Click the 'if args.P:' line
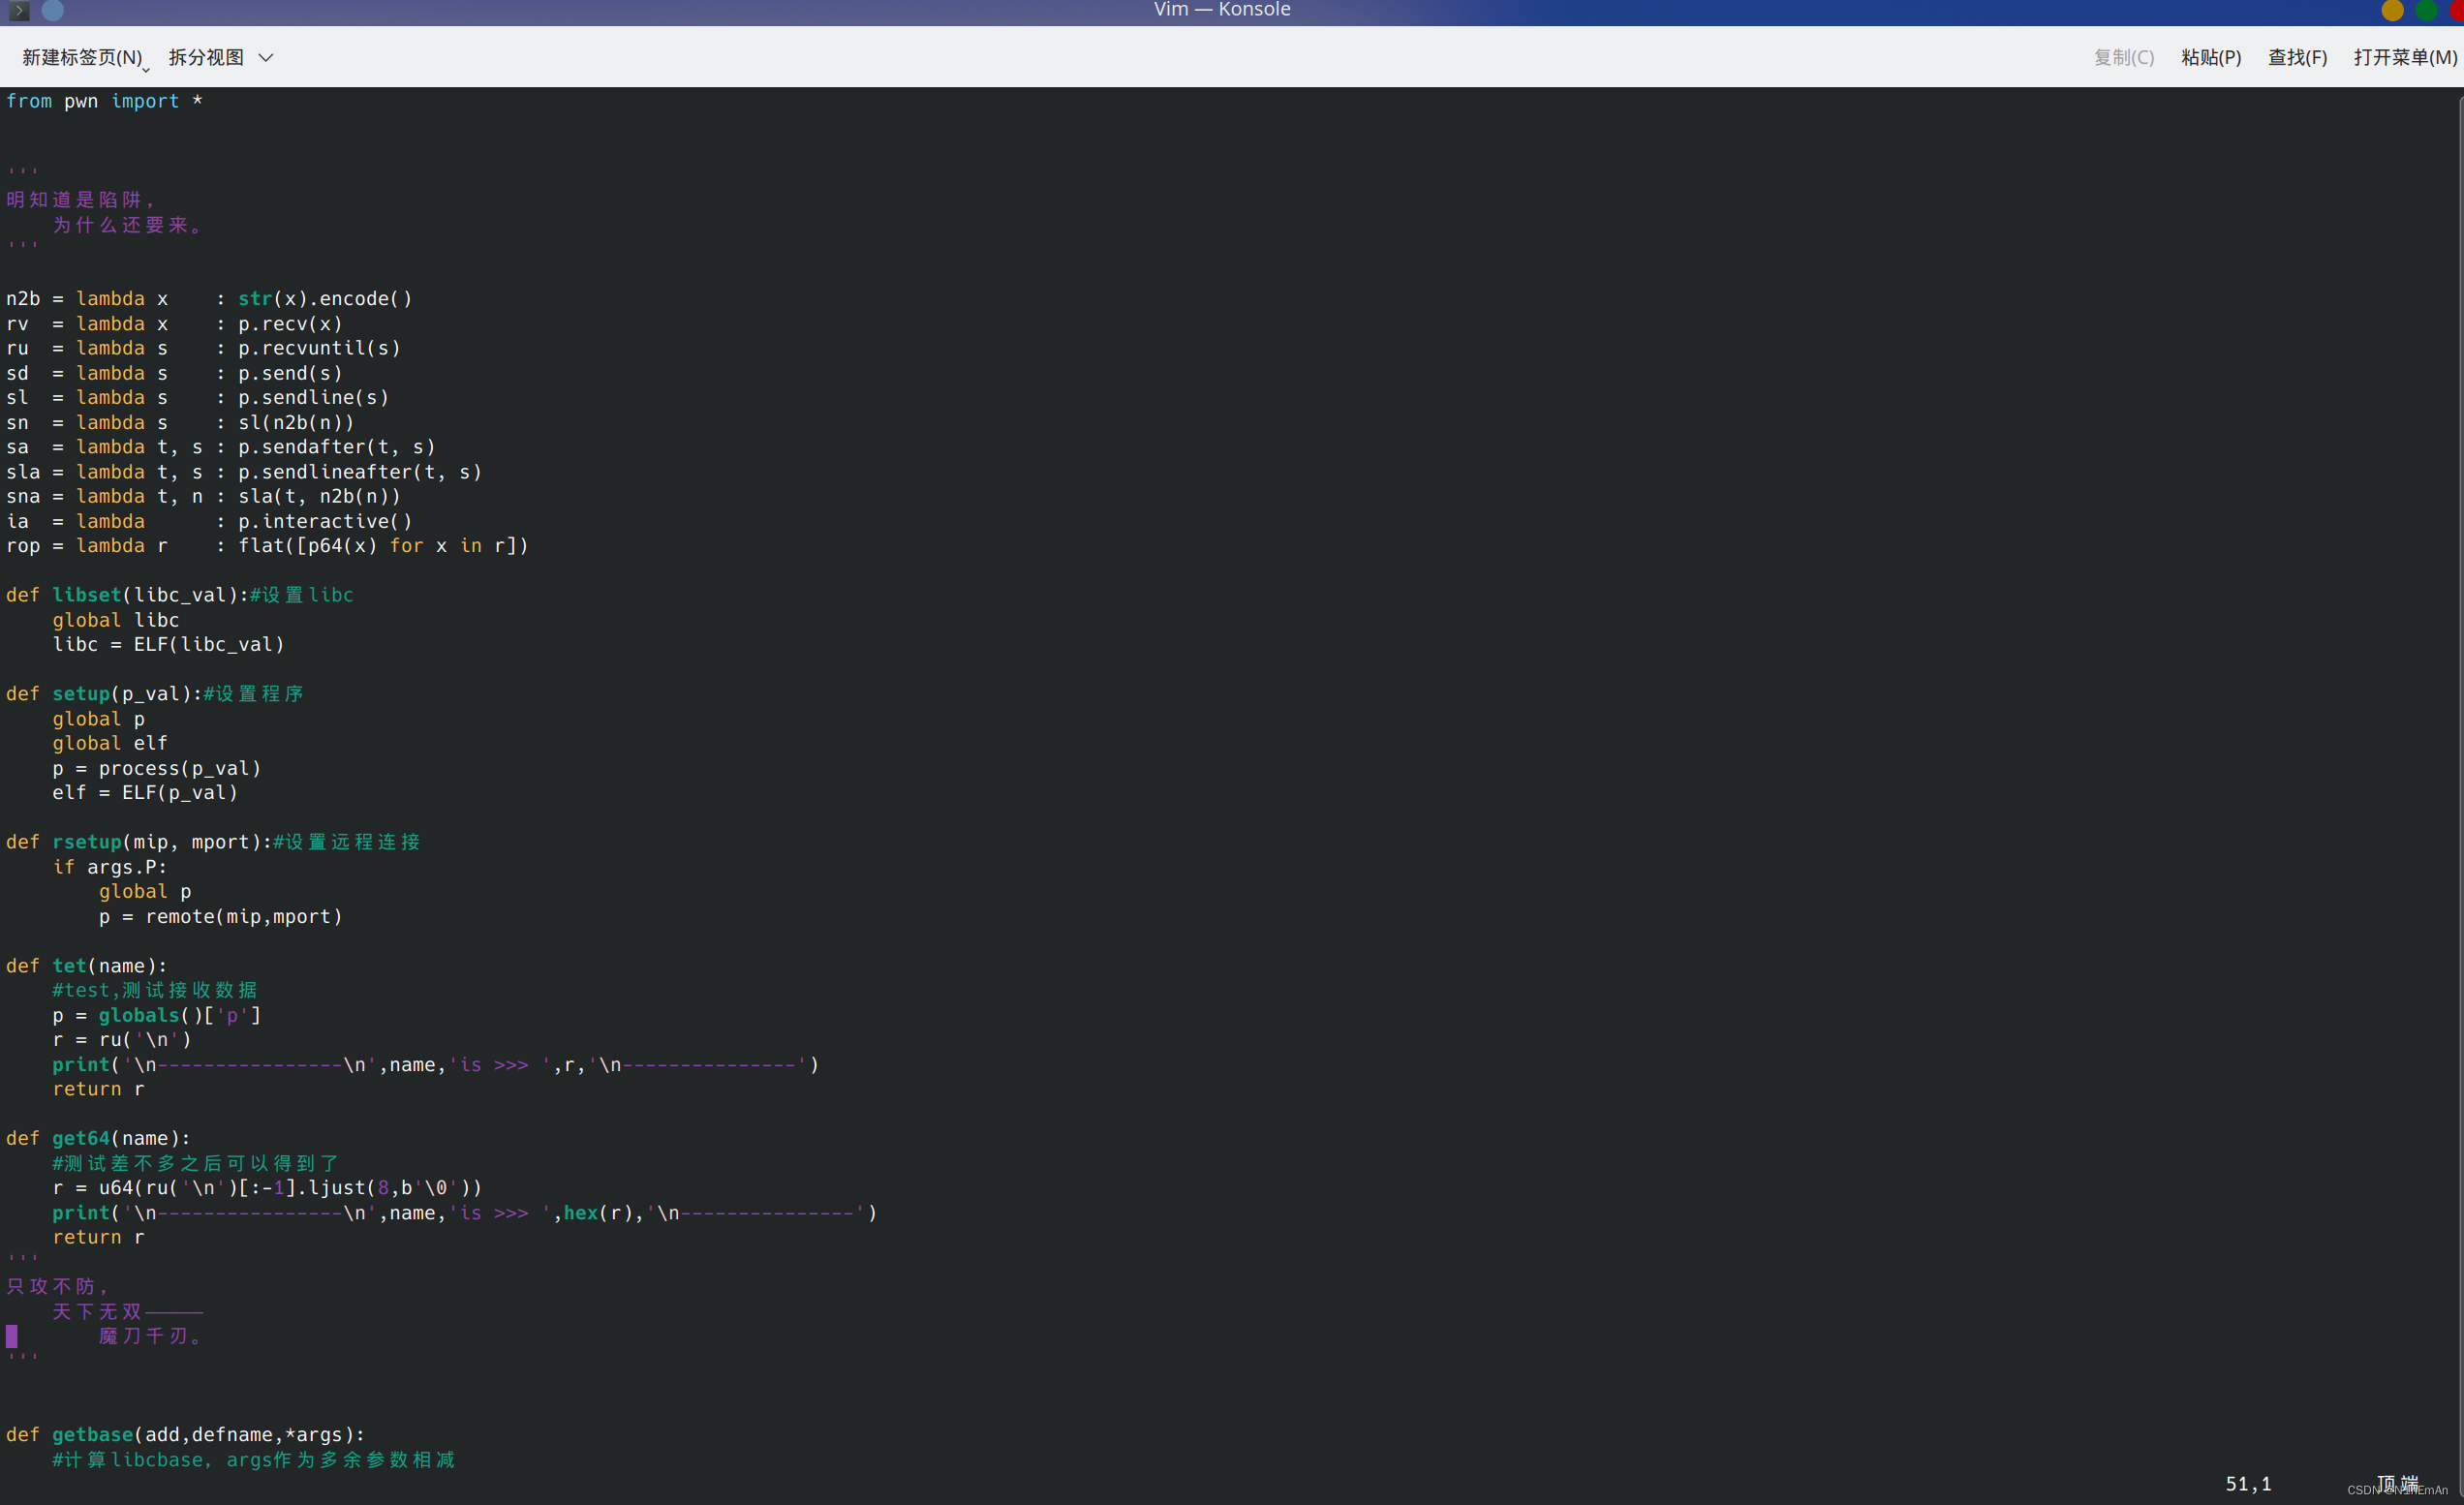 pos(110,867)
